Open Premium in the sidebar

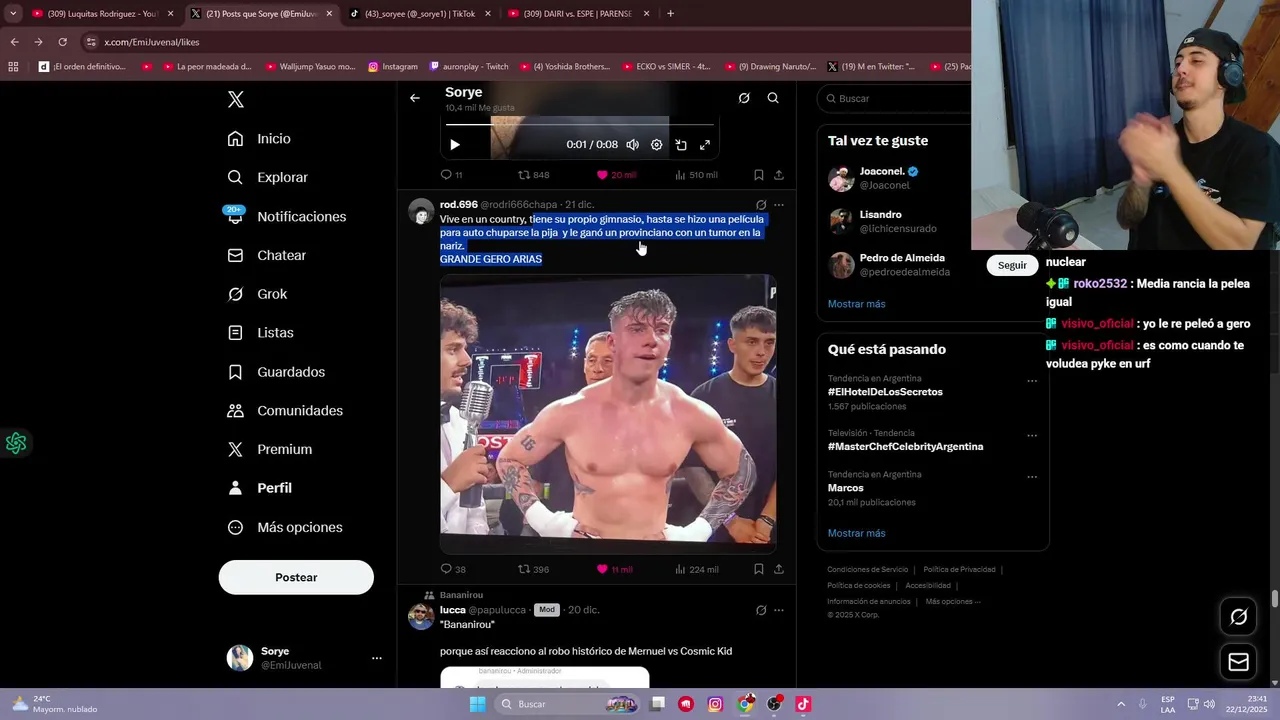pyautogui.click(x=270, y=449)
